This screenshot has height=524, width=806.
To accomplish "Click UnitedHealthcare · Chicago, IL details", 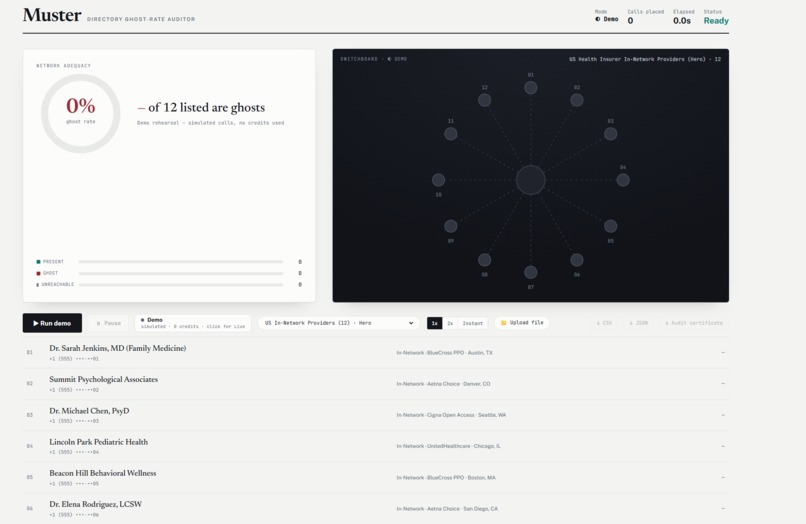I will click(448, 446).
